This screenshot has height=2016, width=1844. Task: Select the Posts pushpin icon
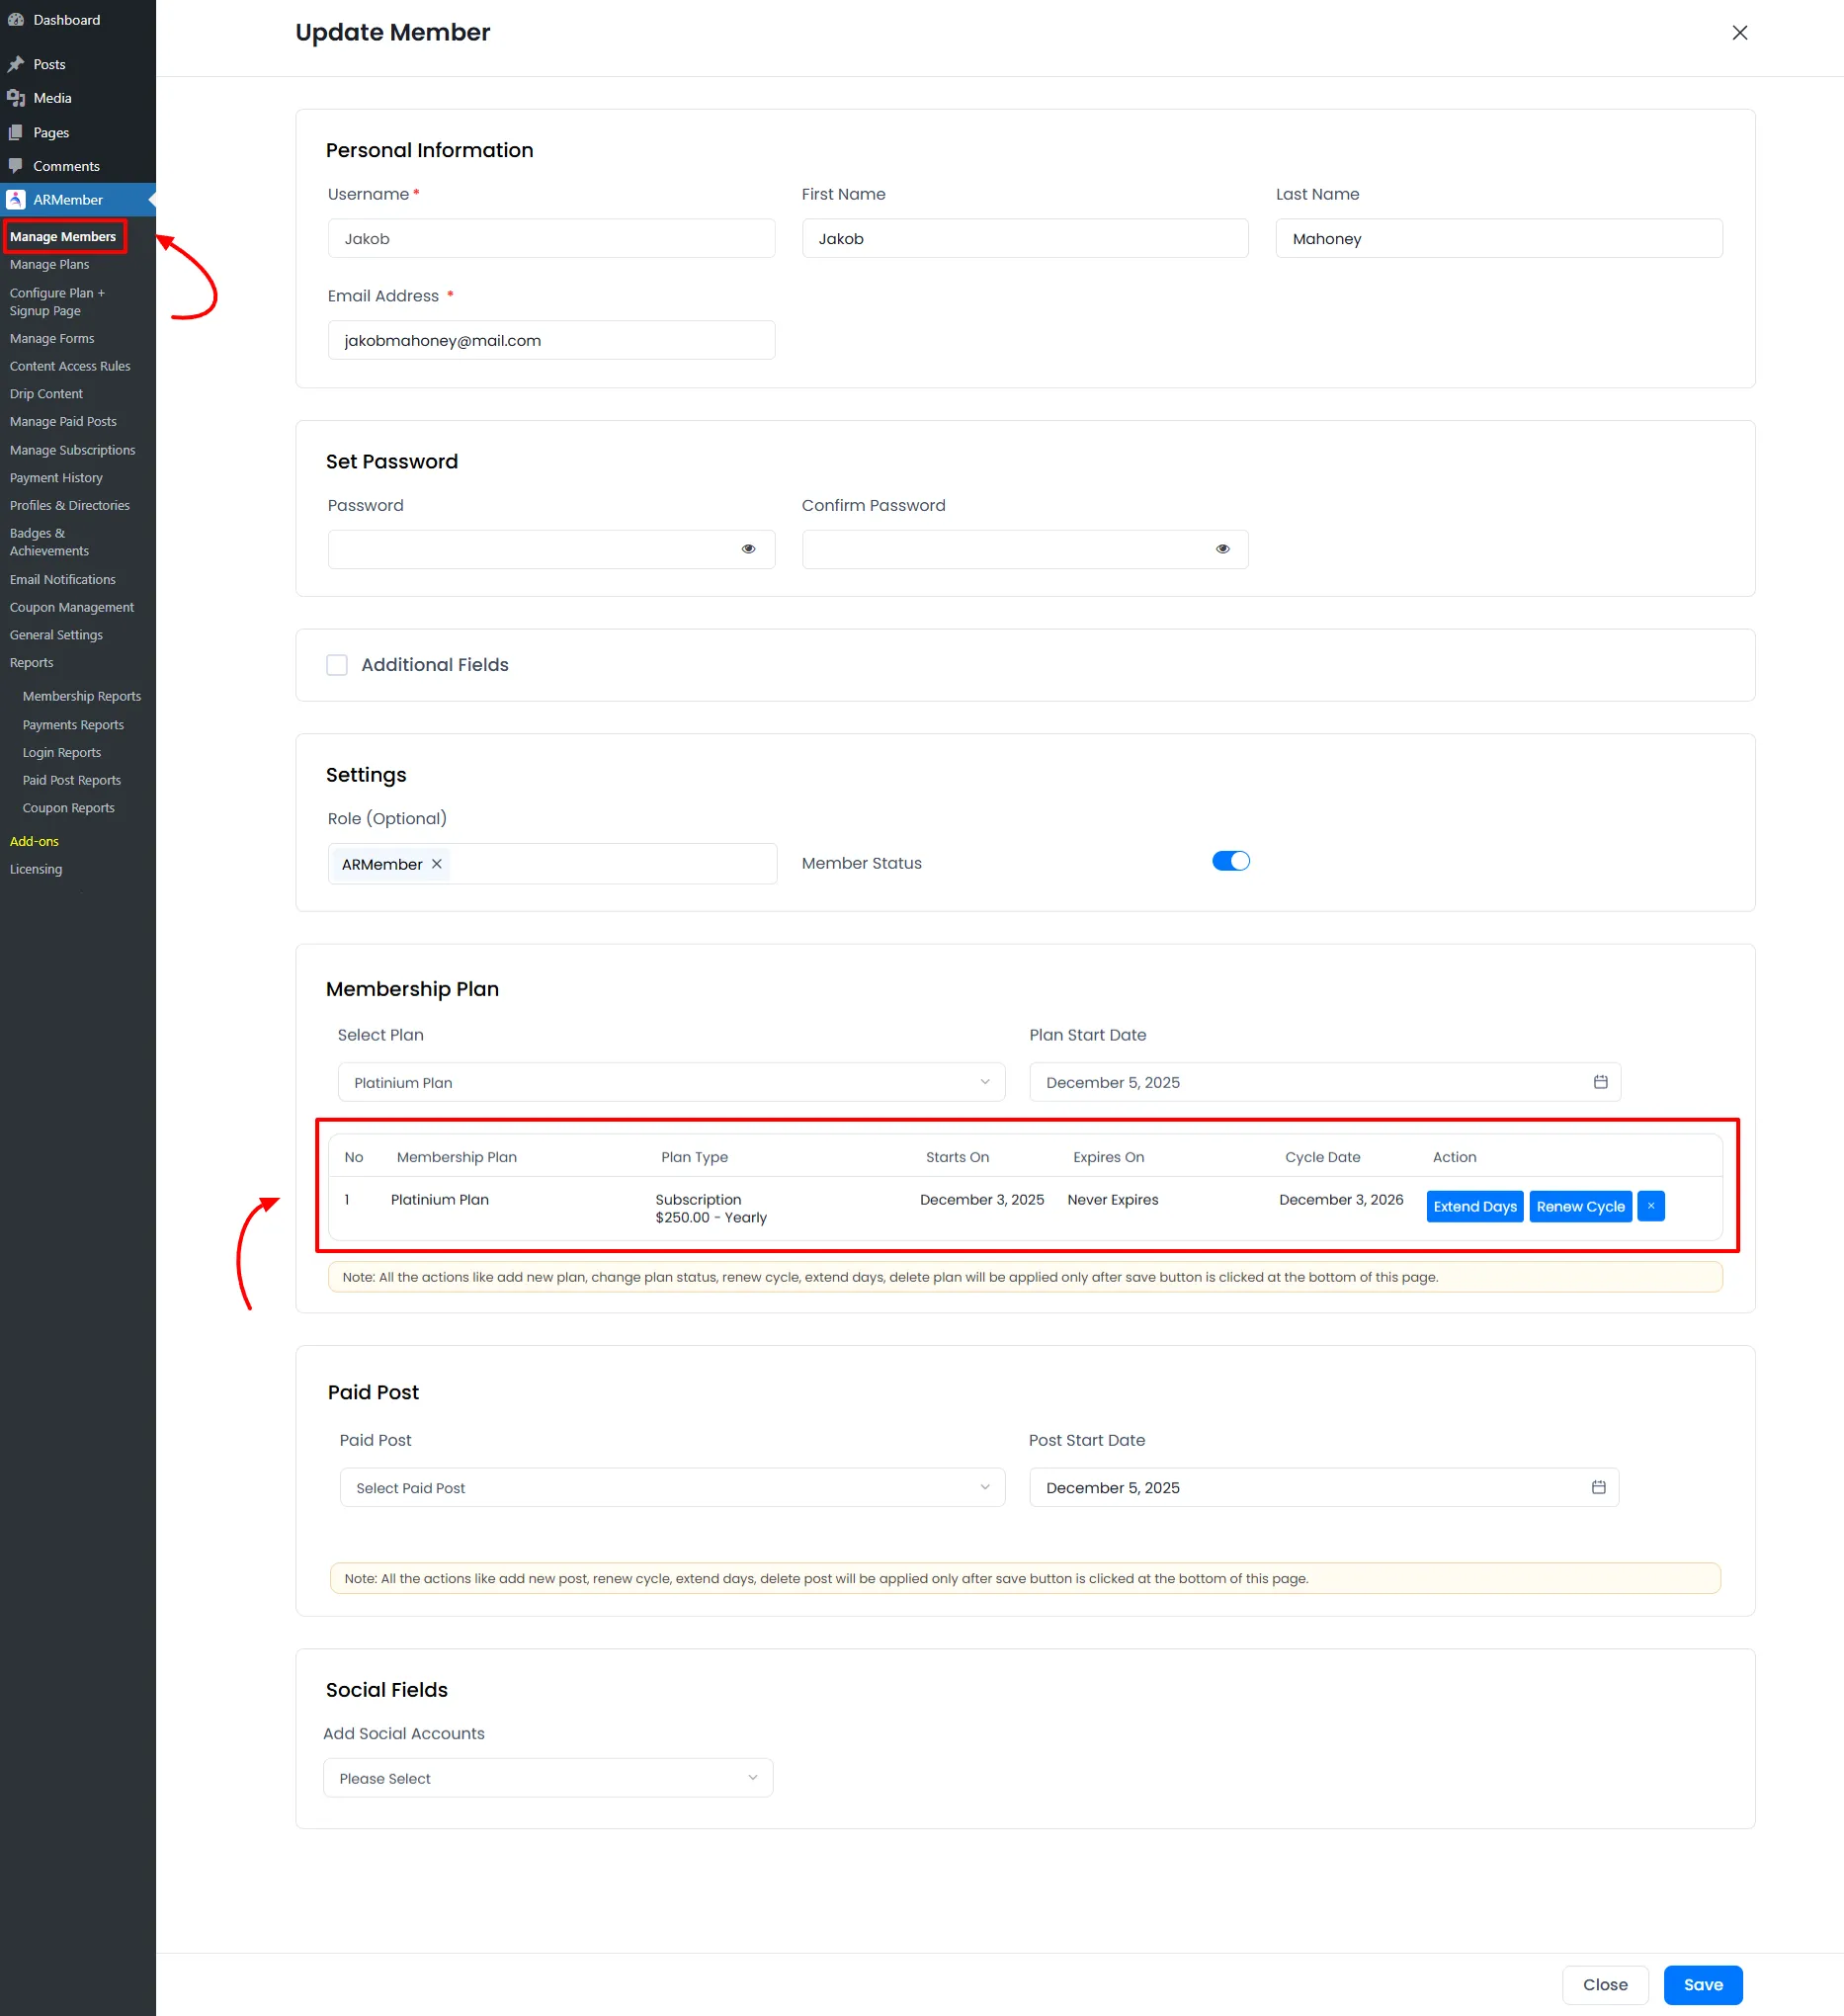(x=17, y=63)
